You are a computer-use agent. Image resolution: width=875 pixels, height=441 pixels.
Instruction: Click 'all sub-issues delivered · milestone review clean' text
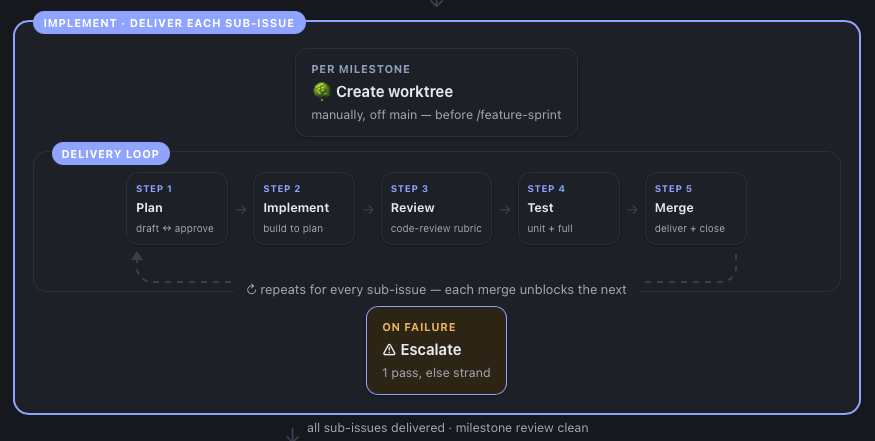pyautogui.click(x=448, y=428)
